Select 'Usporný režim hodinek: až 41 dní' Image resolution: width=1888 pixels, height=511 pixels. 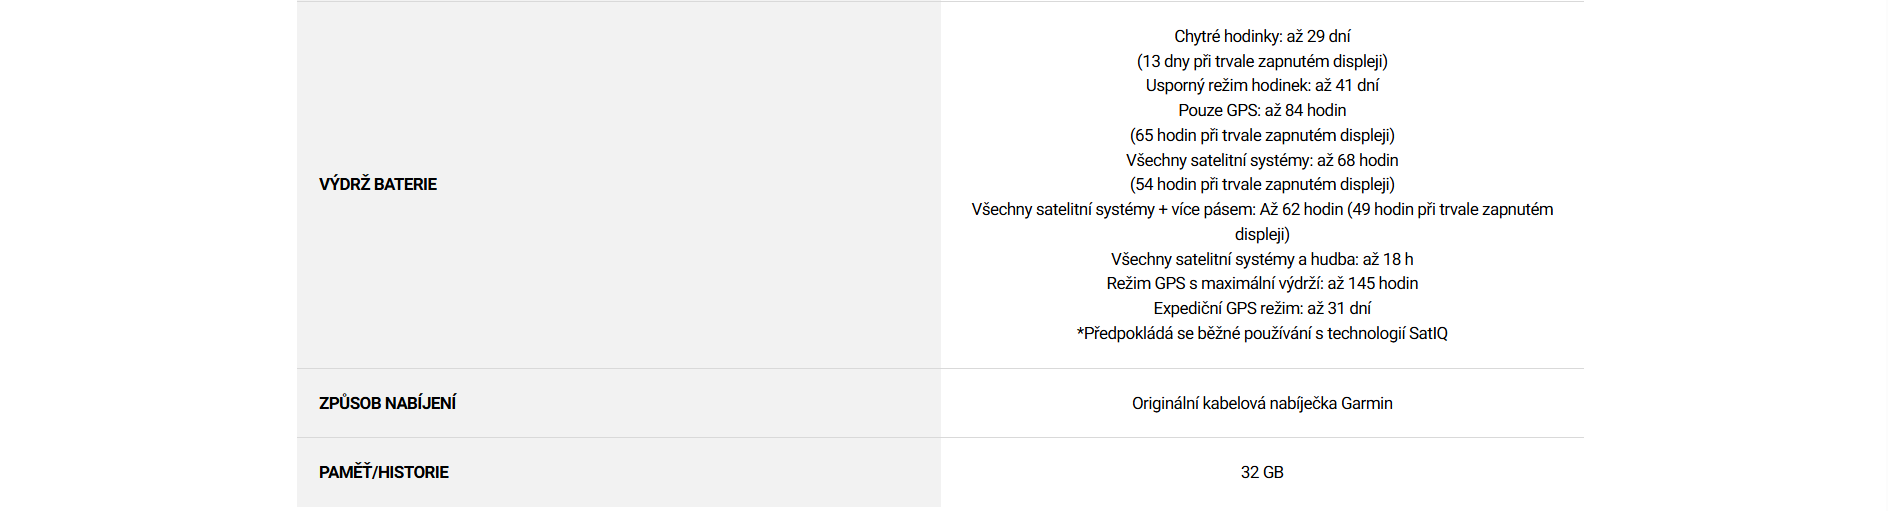1262,85
